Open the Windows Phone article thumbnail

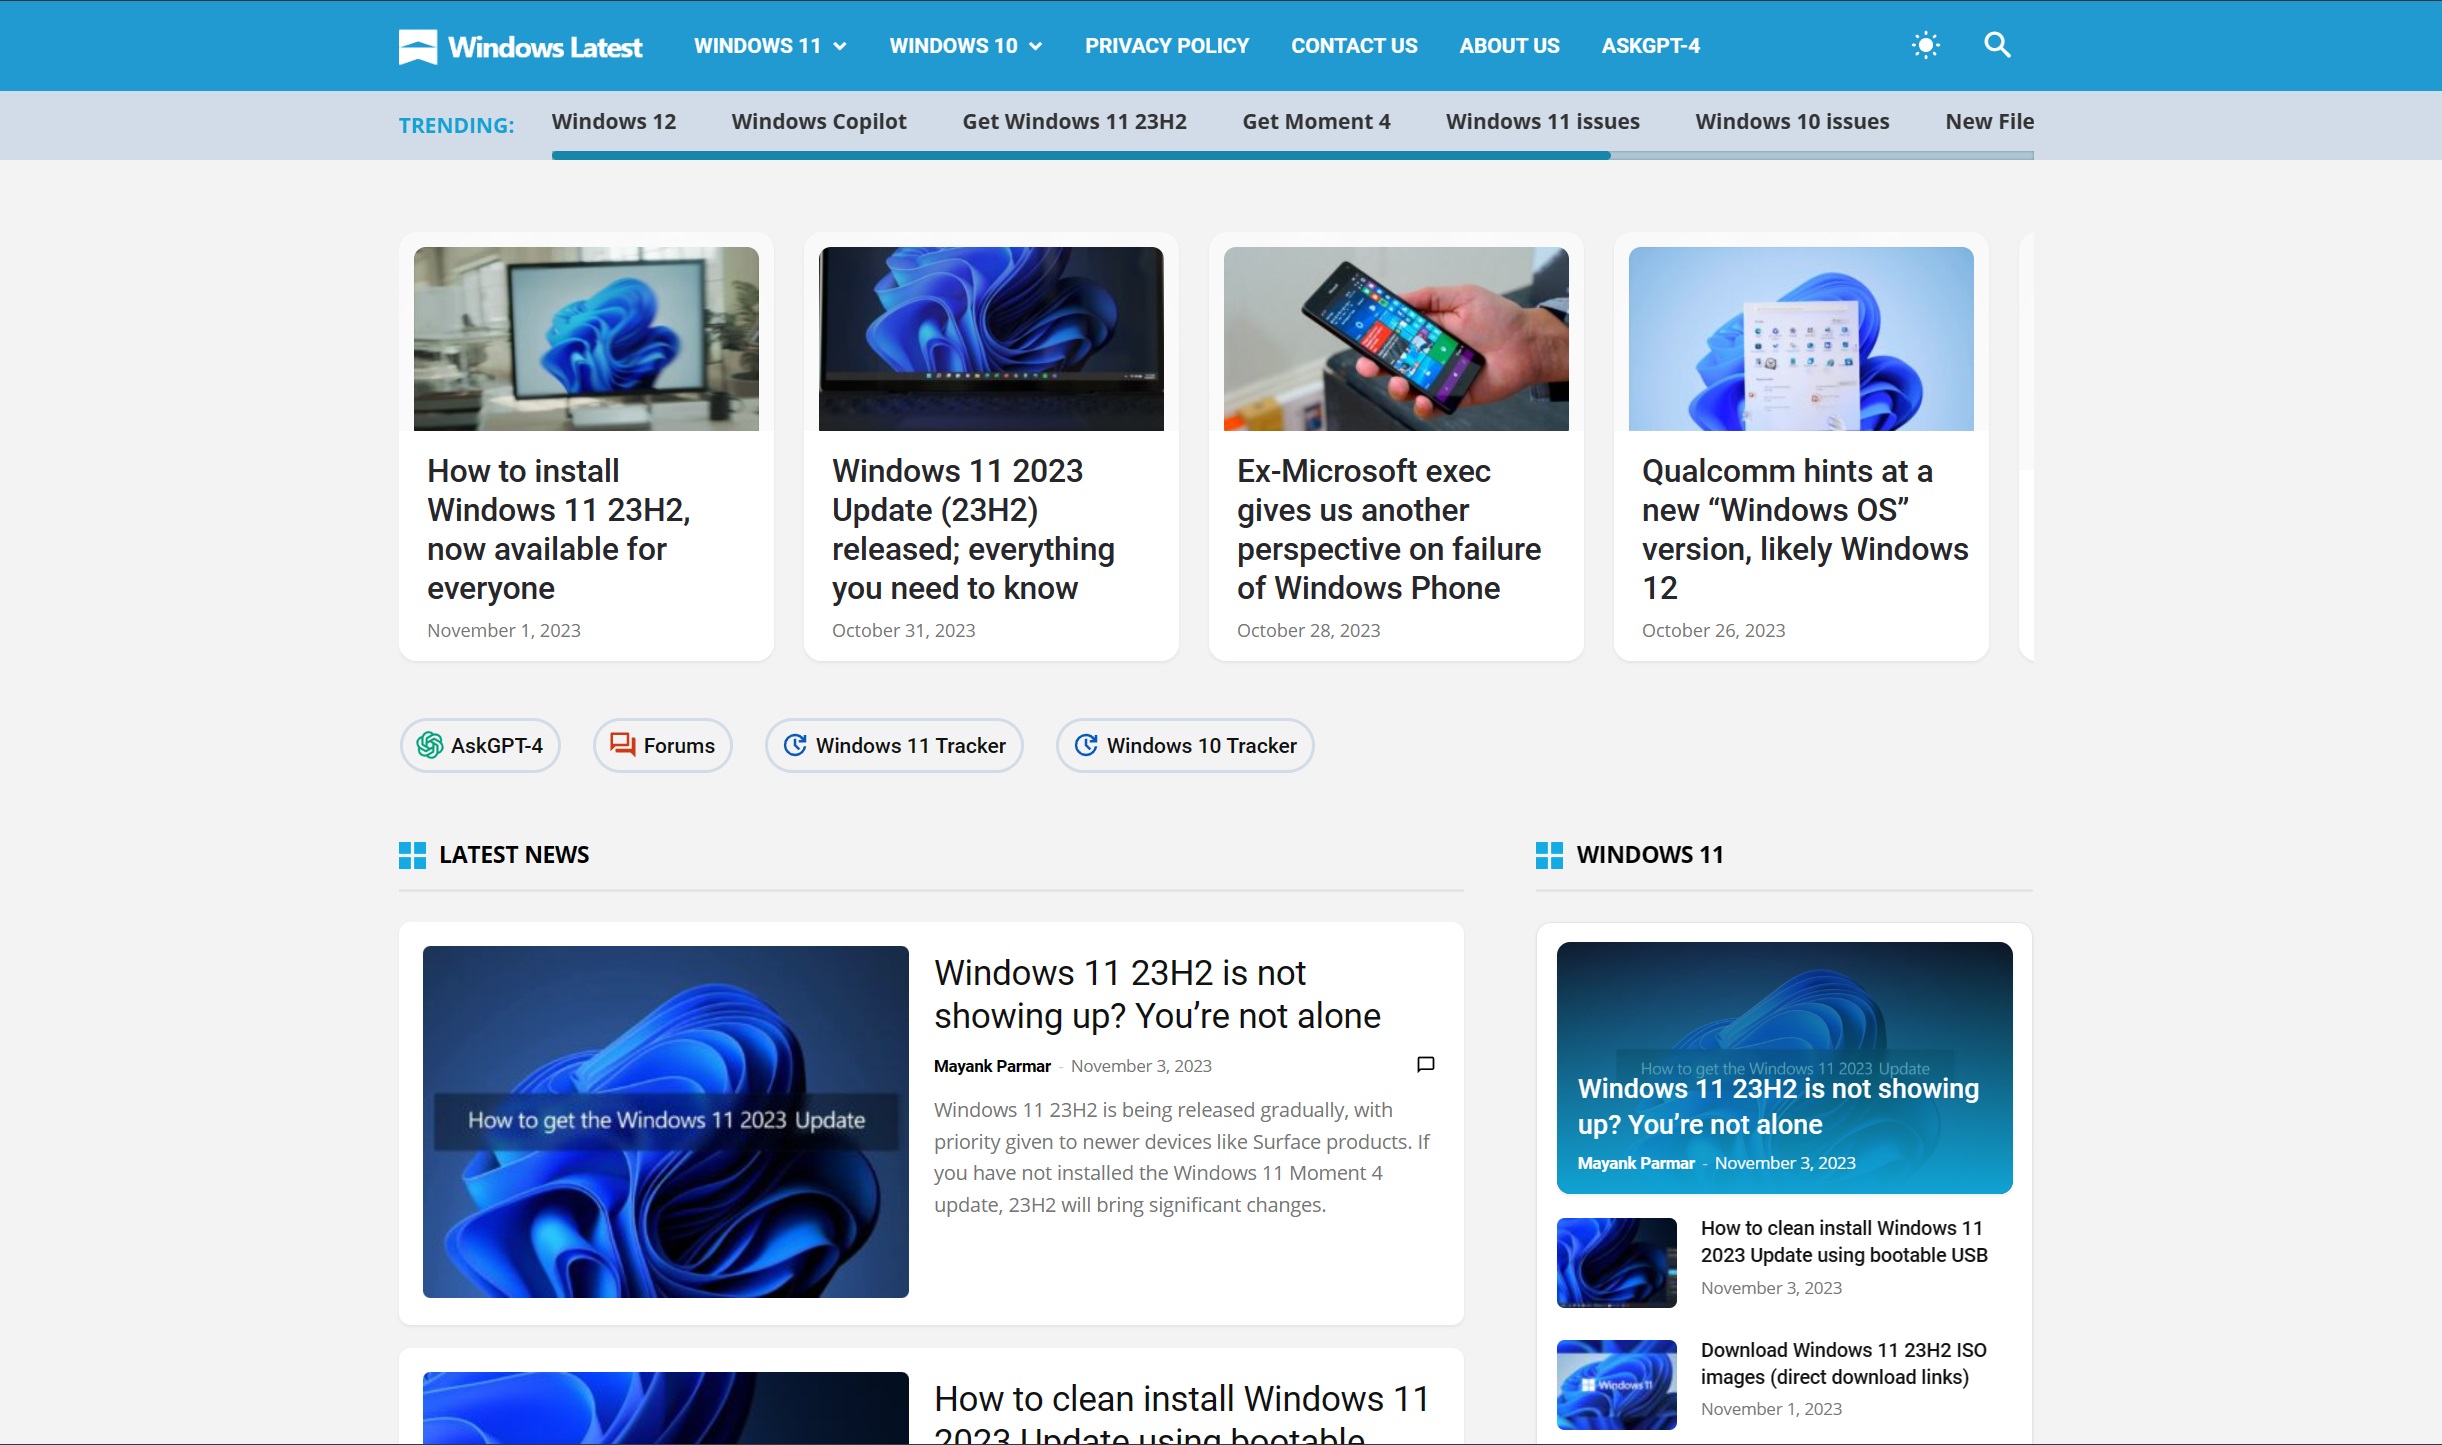[1396, 339]
